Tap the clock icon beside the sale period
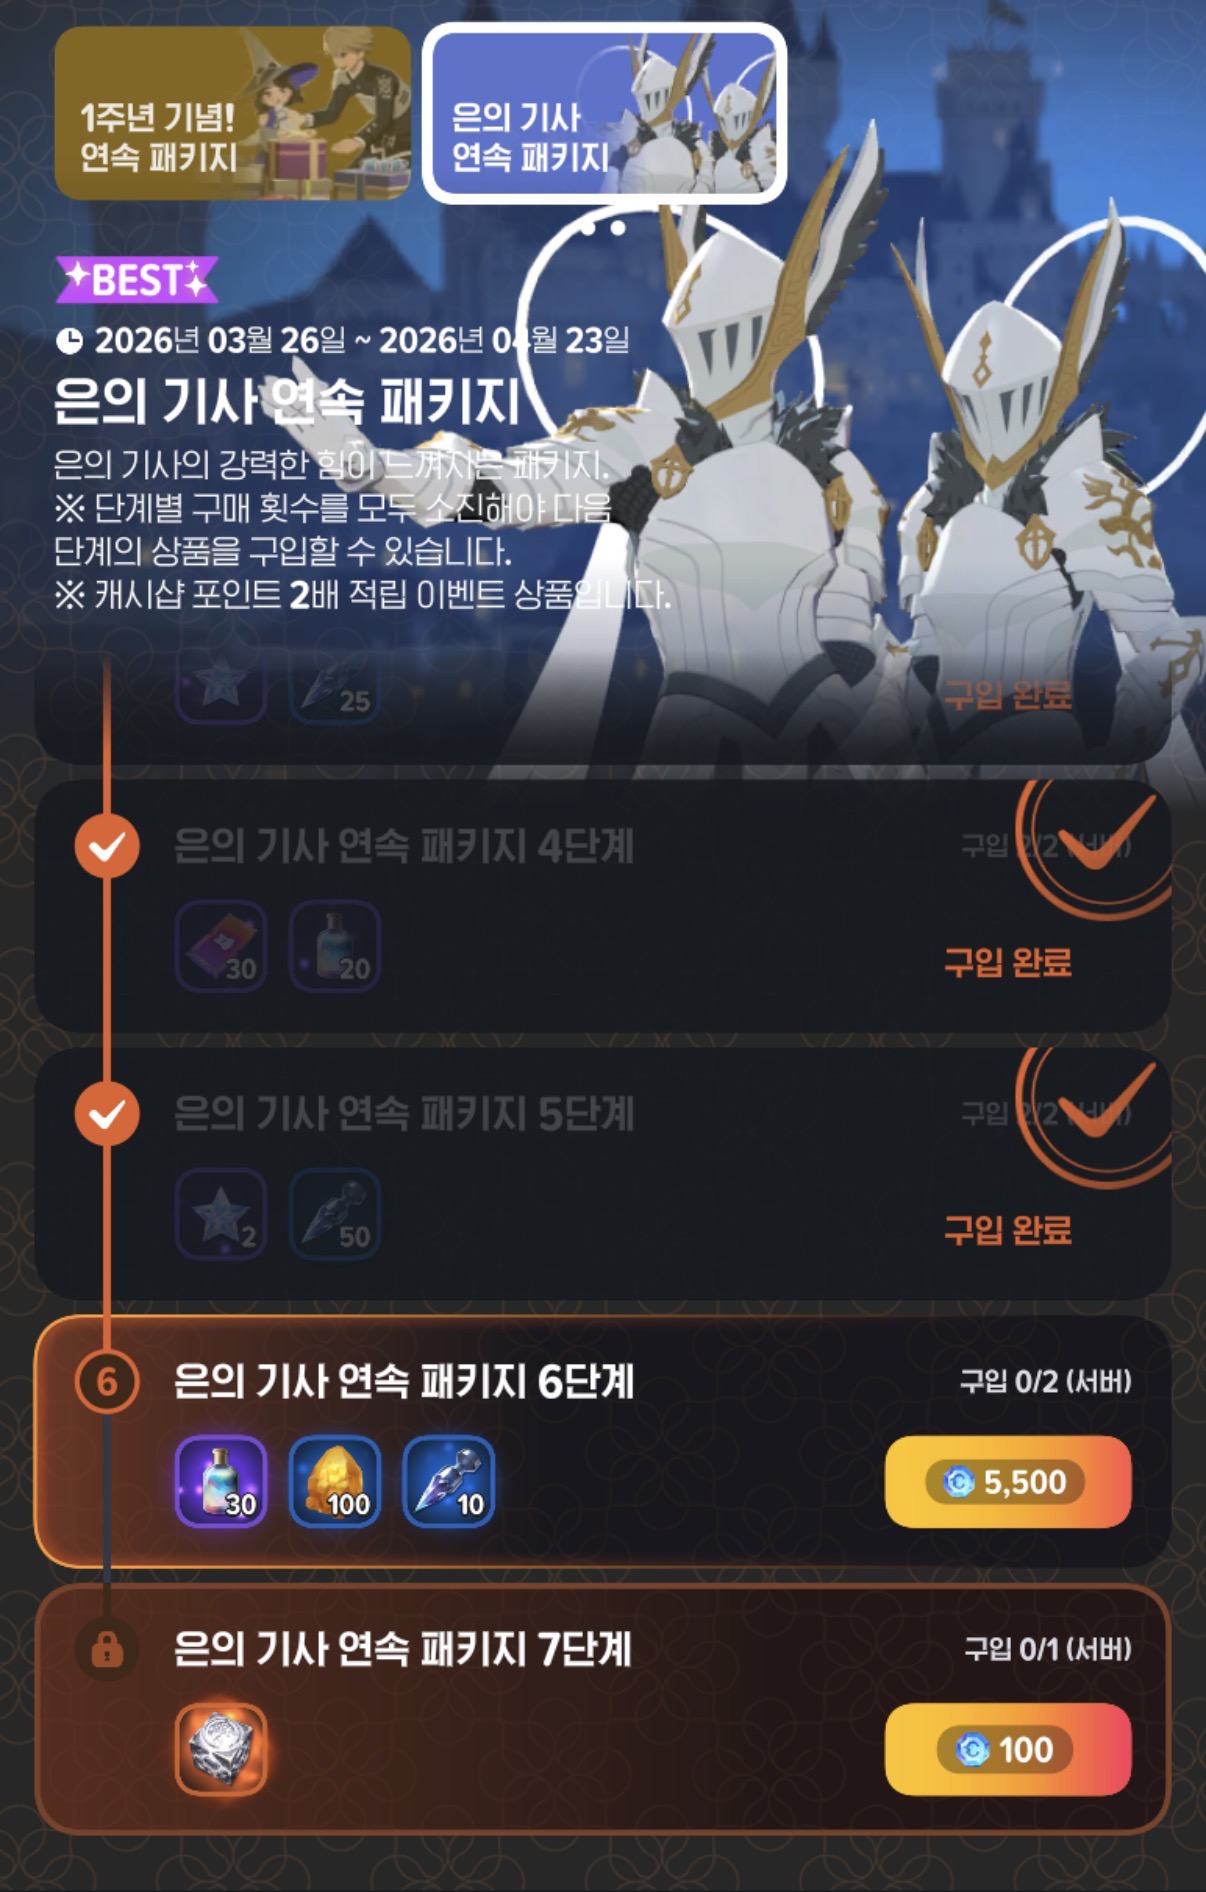Viewport: 1206px width, 1892px height. coord(69,341)
